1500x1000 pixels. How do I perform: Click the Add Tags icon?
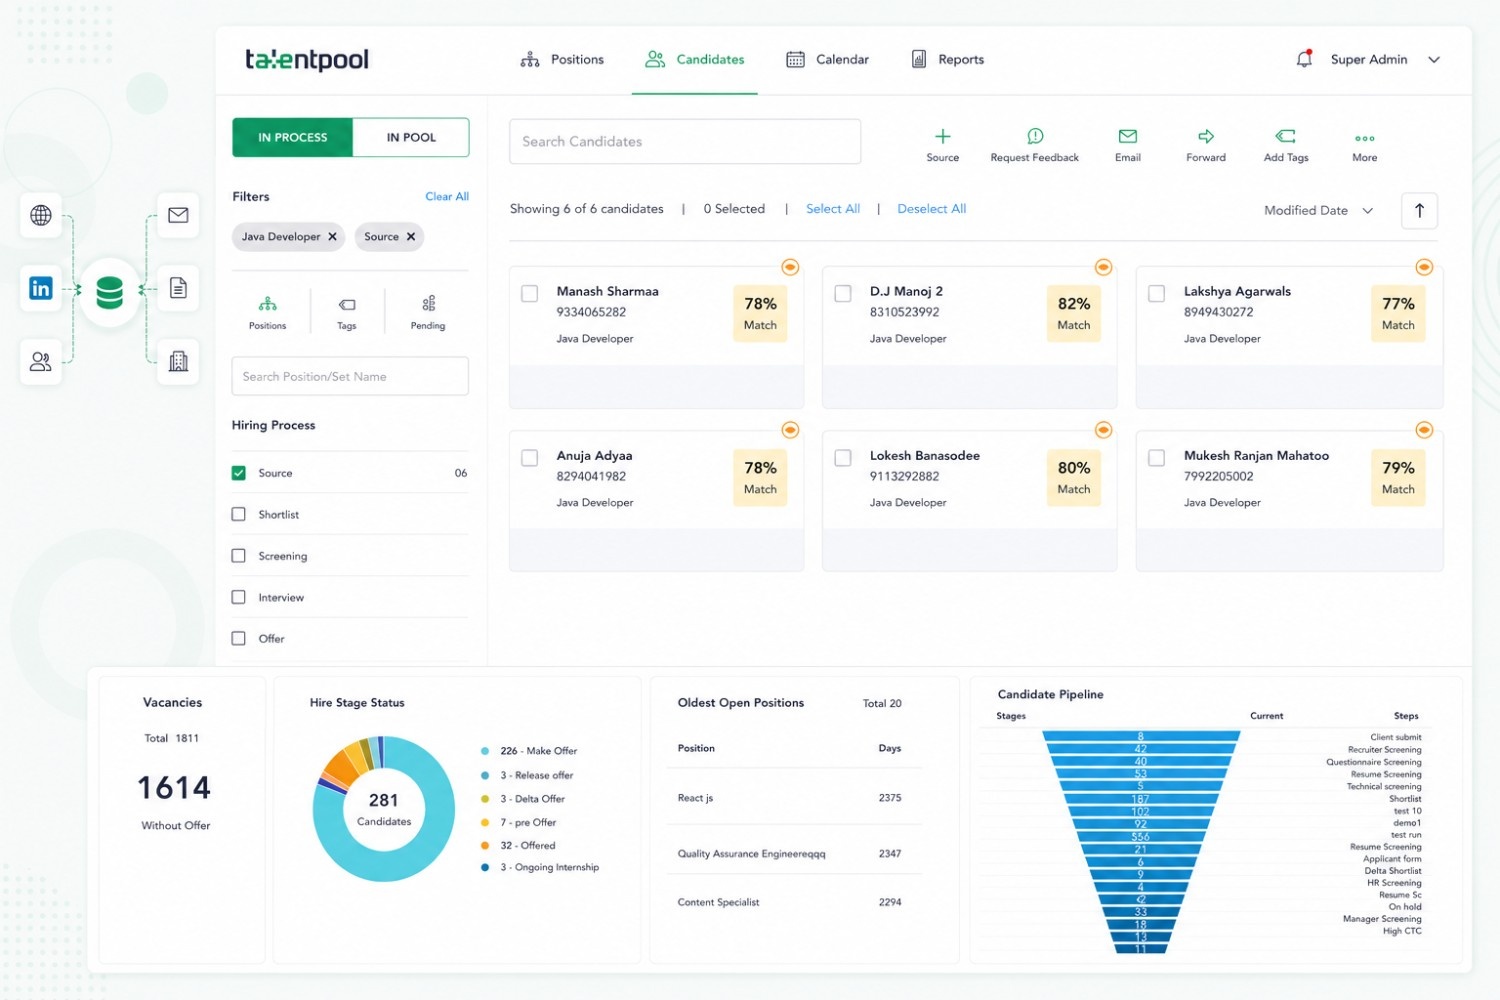(x=1286, y=136)
